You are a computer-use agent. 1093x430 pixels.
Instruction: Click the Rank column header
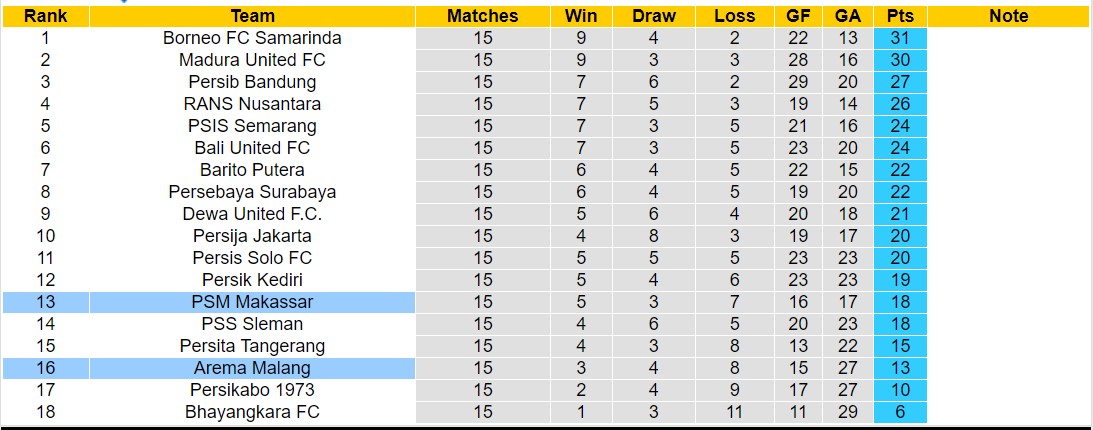pos(45,16)
